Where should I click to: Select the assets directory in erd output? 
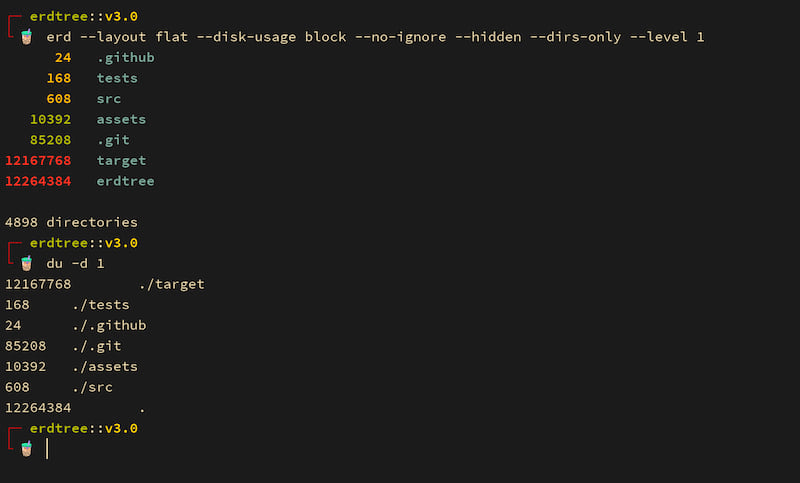click(x=121, y=119)
